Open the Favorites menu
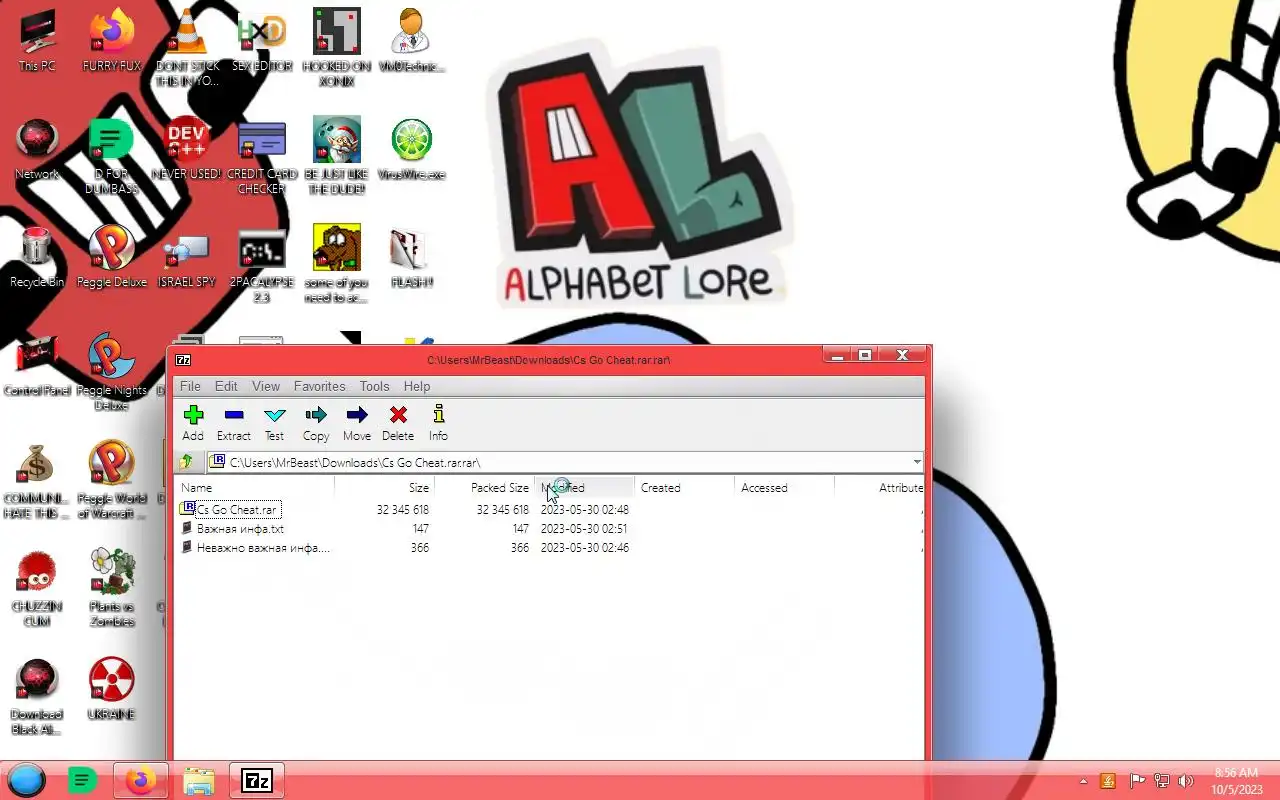Screen dimensions: 1280x800 click(x=319, y=386)
